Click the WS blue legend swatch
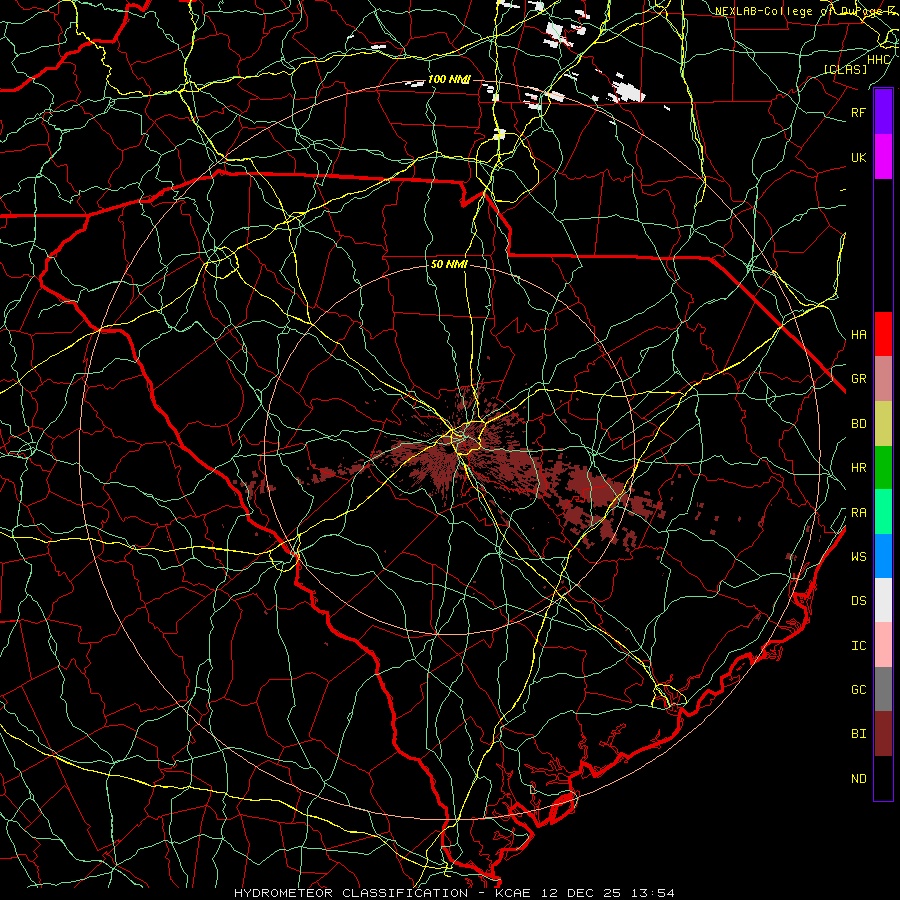The width and height of the screenshot is (900, 900). pyautogui.click(x=883, y=556)
